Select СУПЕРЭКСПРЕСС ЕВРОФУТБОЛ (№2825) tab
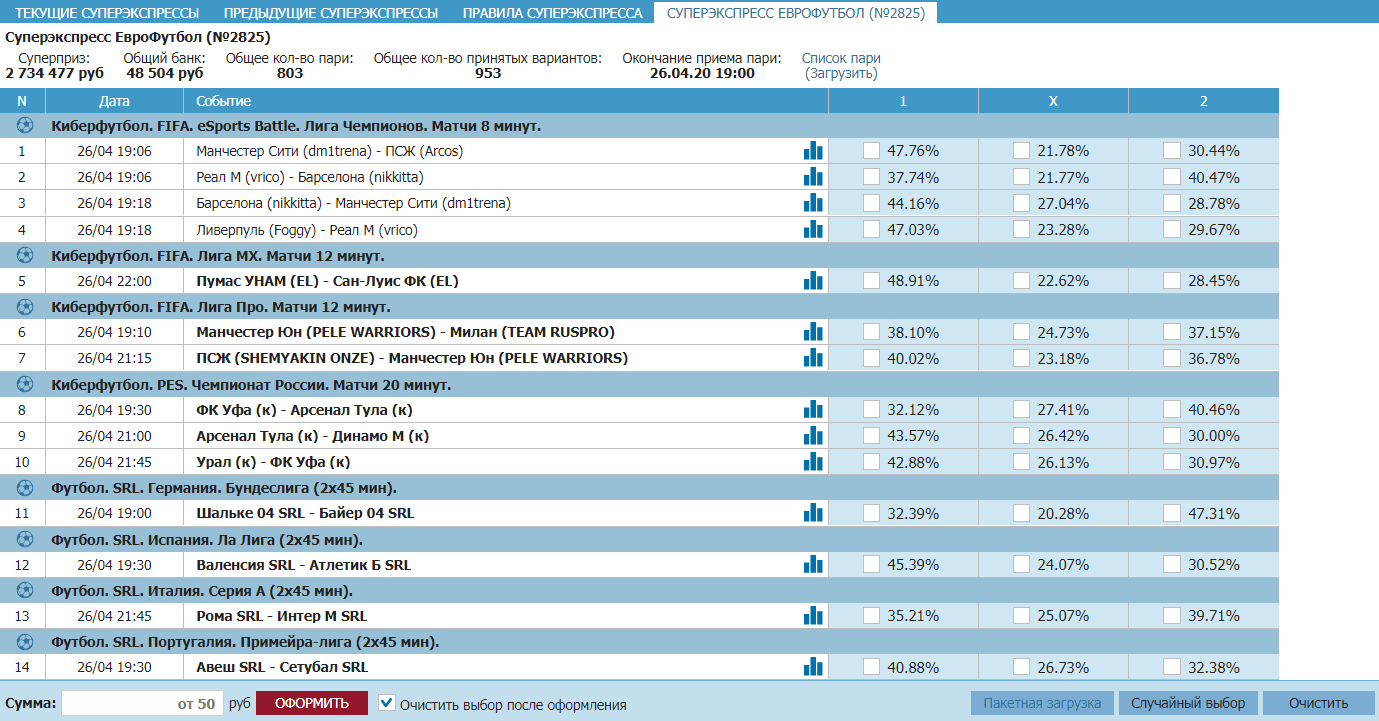 tap(796, 13)
